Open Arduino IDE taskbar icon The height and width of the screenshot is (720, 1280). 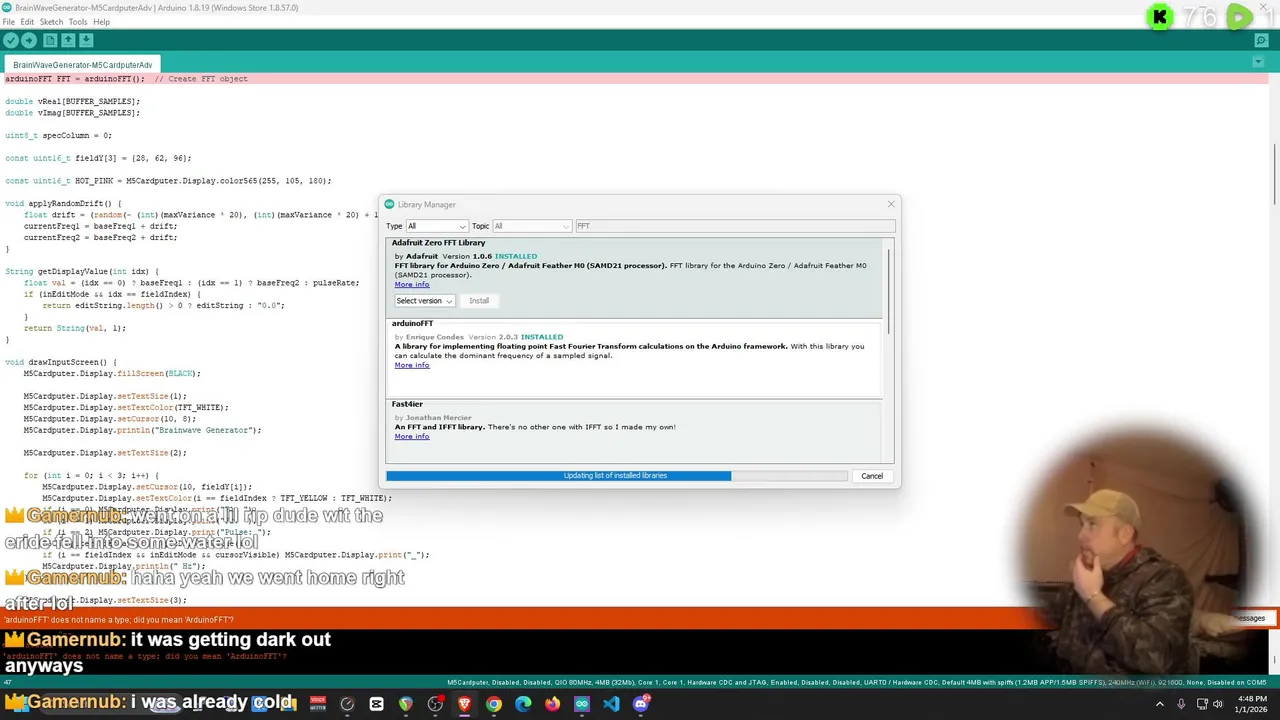pyautogui.click(x=582, y=704)
